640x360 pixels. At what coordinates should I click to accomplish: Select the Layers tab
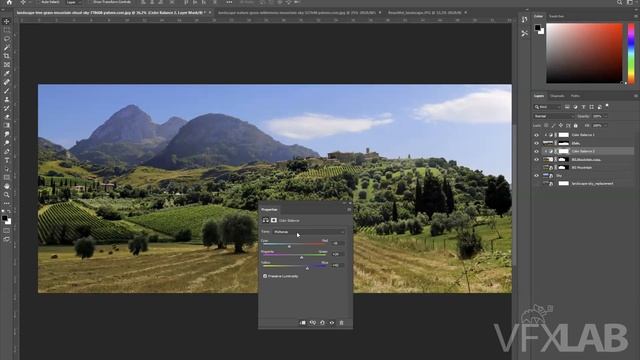click(539, 96)
